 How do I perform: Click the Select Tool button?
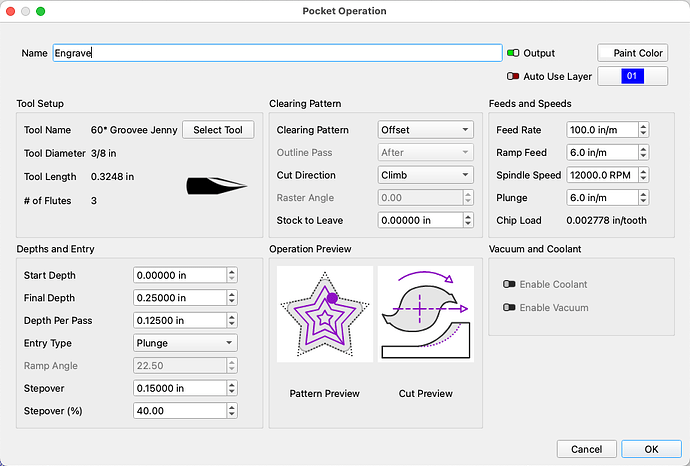pyautogui.click(x=218, y=130)
